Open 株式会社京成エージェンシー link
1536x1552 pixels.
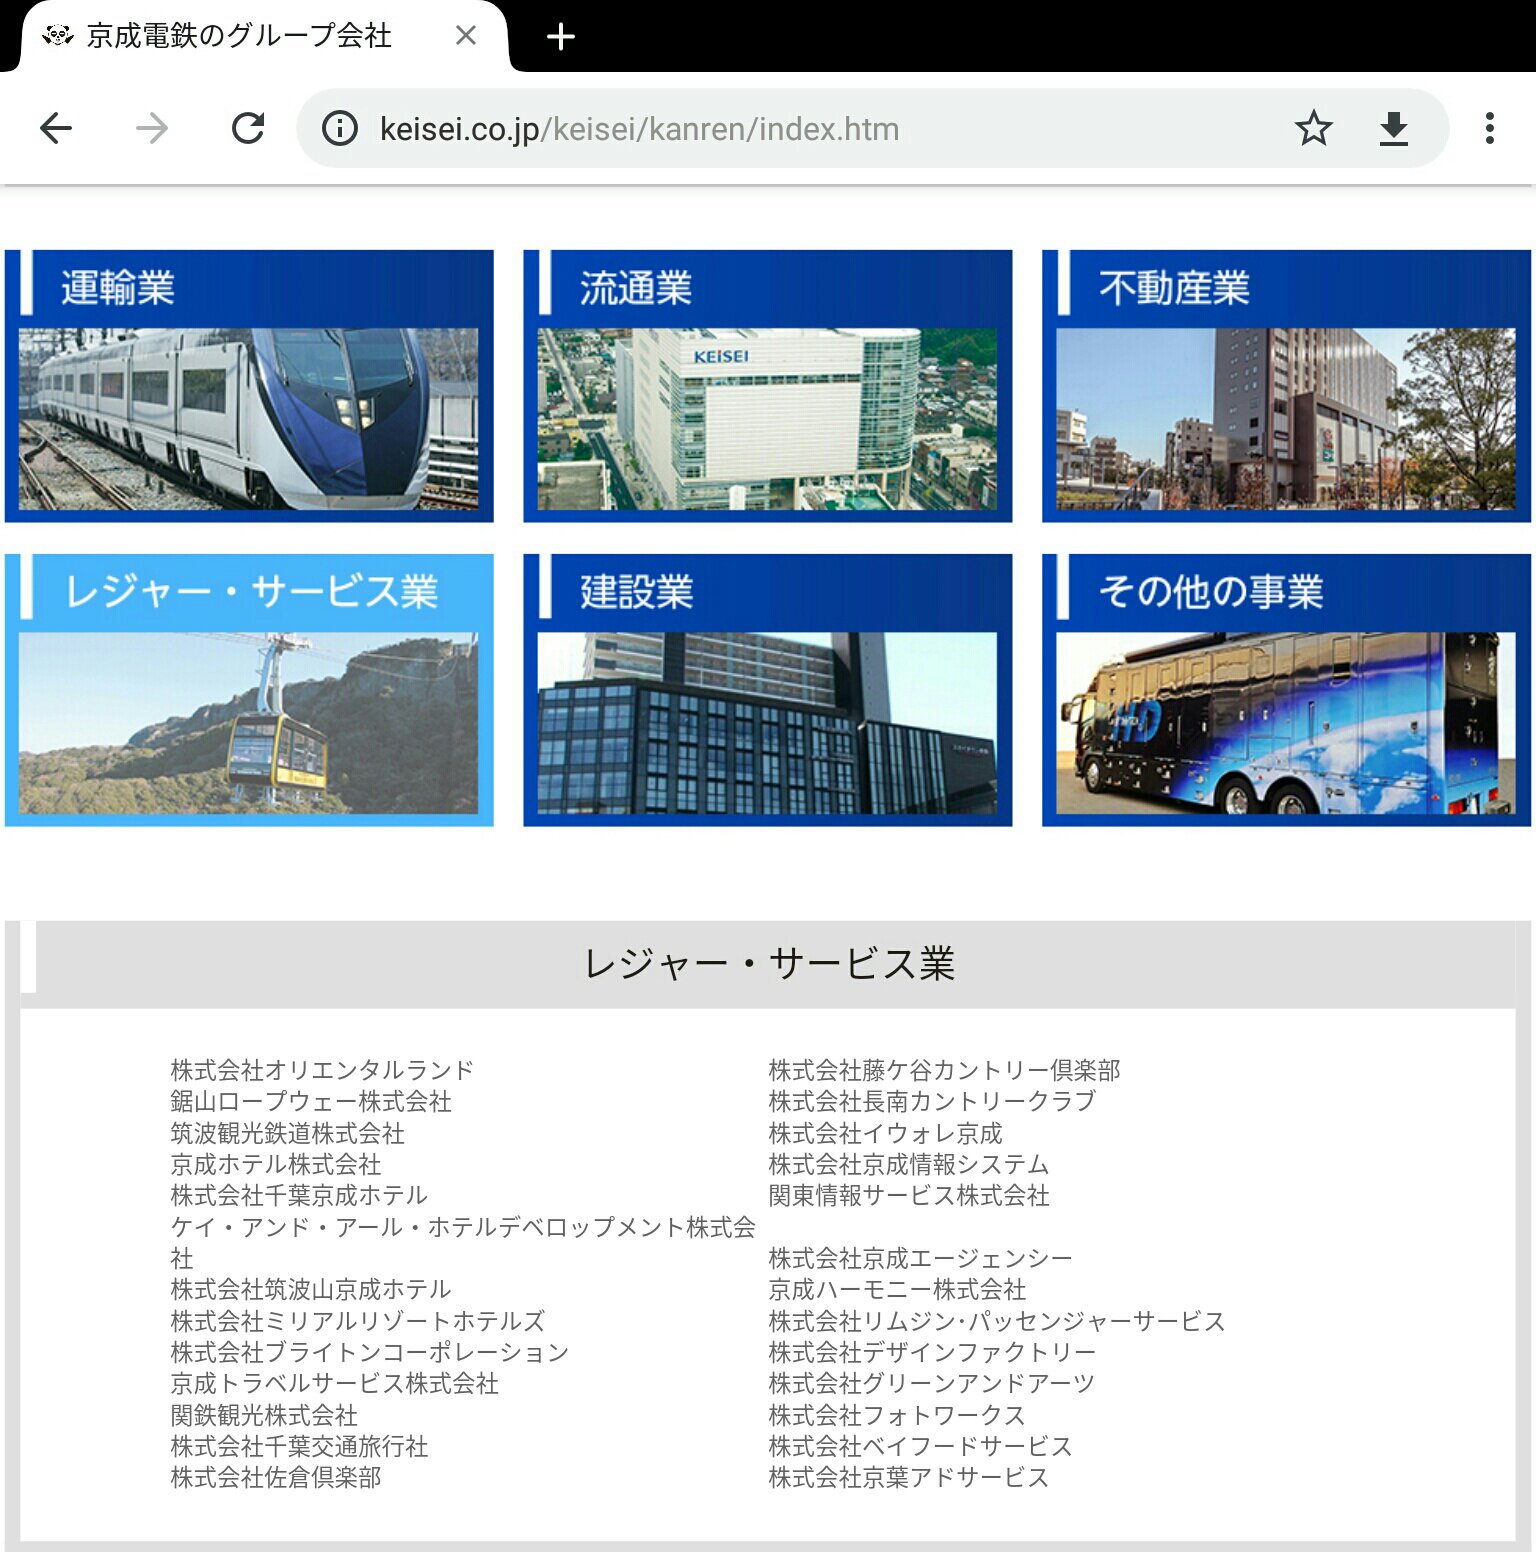(920, 1258)
